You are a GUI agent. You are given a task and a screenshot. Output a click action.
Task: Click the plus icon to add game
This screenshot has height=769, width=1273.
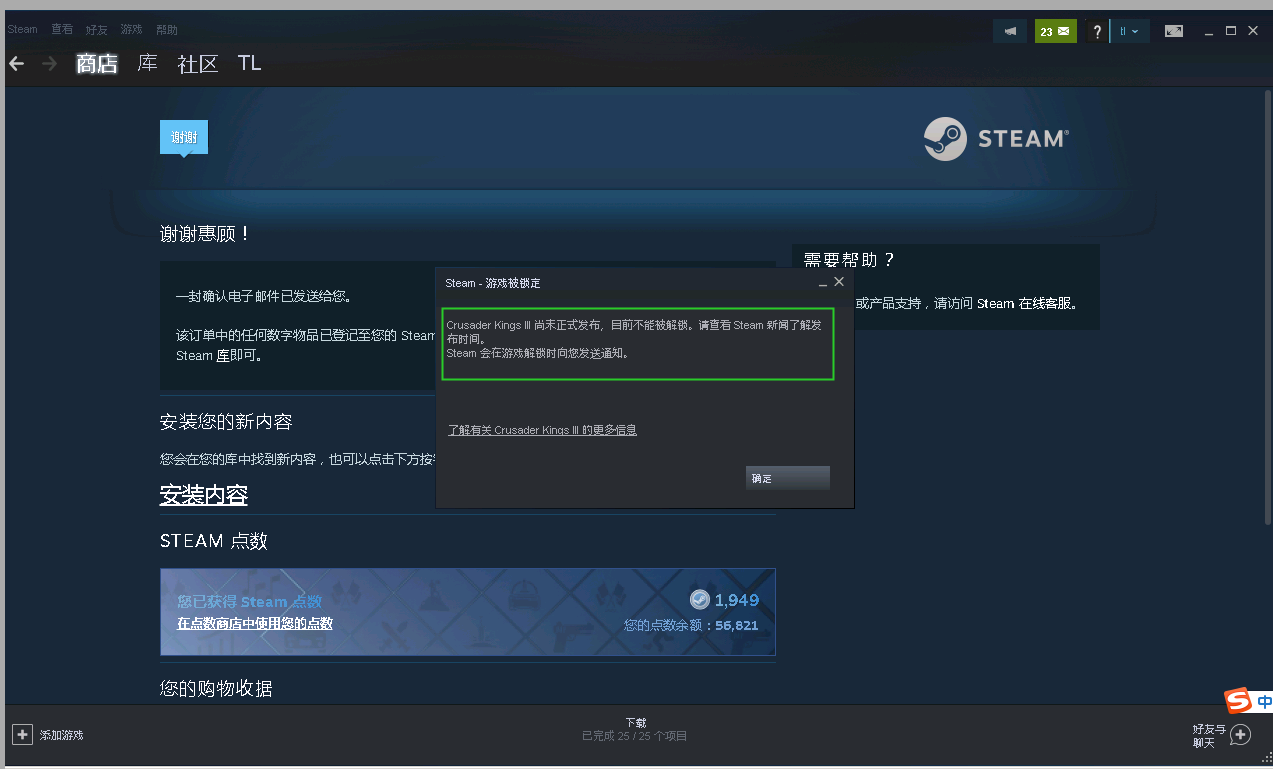(x=22, y=734)
